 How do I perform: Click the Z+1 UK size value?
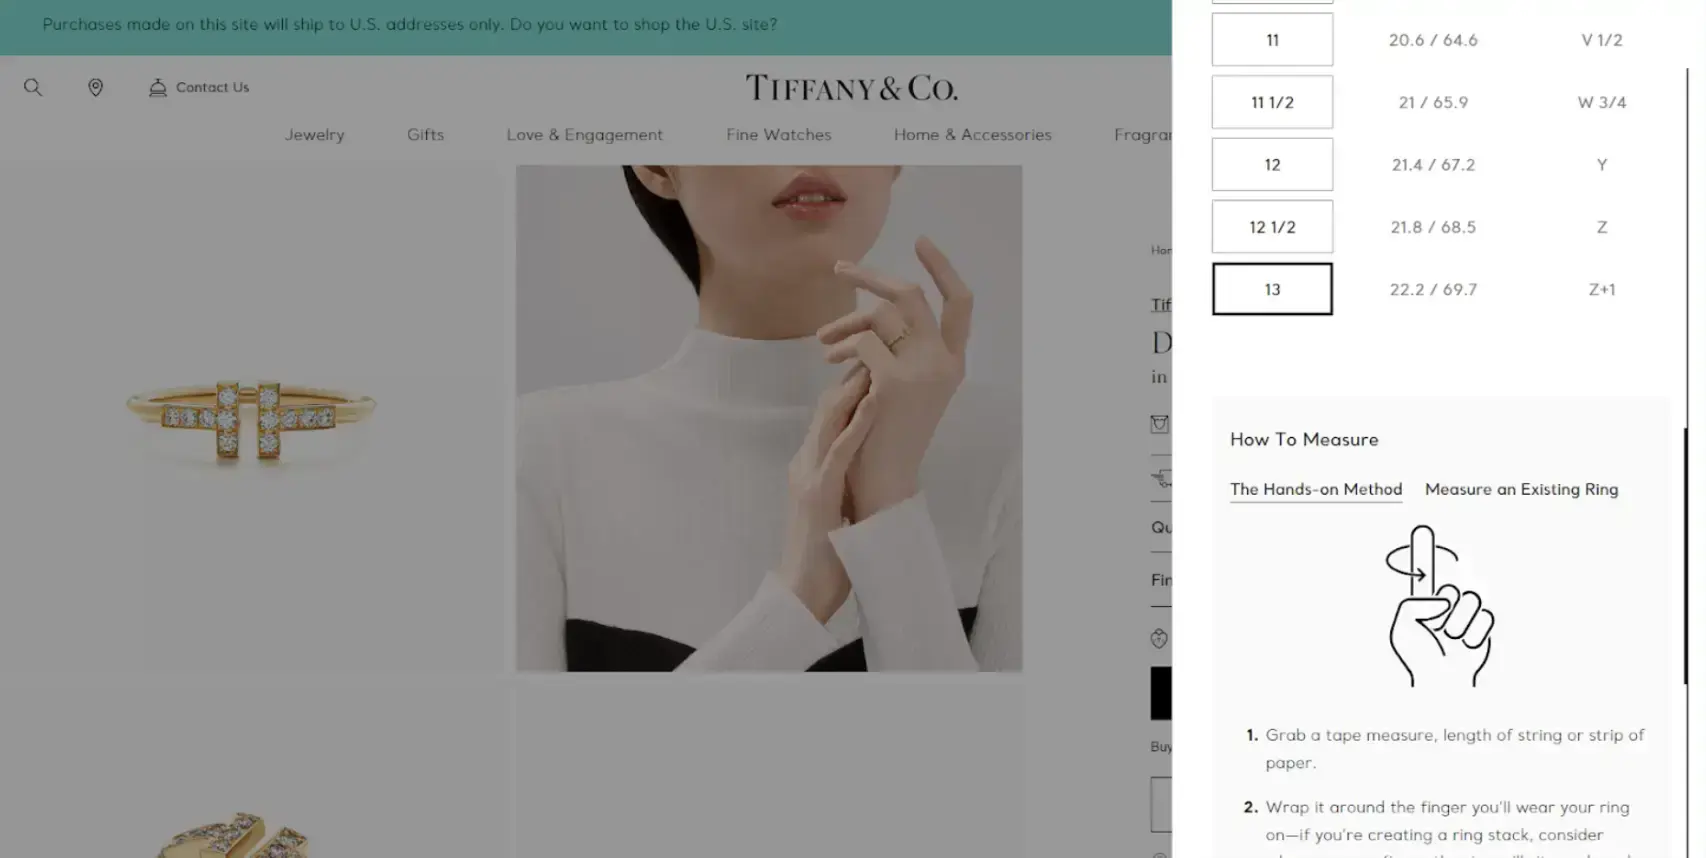click(1602, 289)
